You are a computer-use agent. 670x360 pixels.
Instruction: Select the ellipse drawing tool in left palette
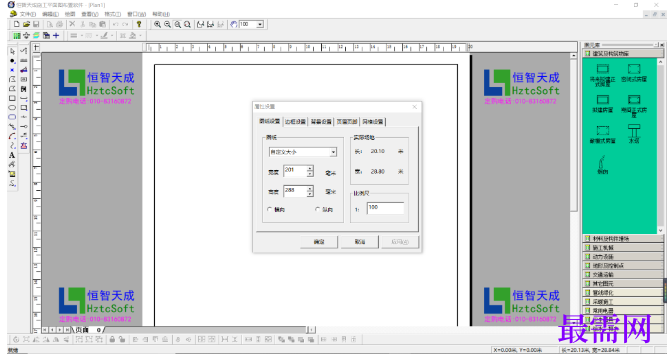[12, 108]
